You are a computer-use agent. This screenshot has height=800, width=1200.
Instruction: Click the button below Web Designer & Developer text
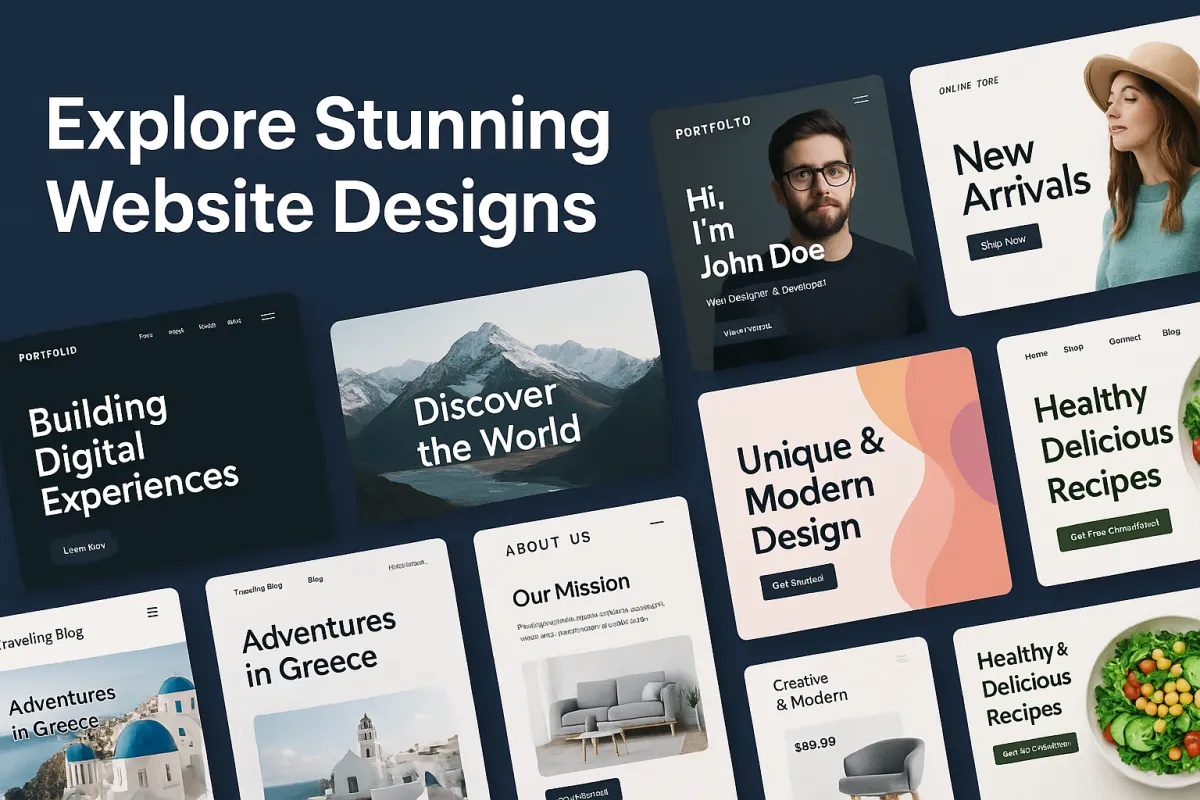(748, 328)
